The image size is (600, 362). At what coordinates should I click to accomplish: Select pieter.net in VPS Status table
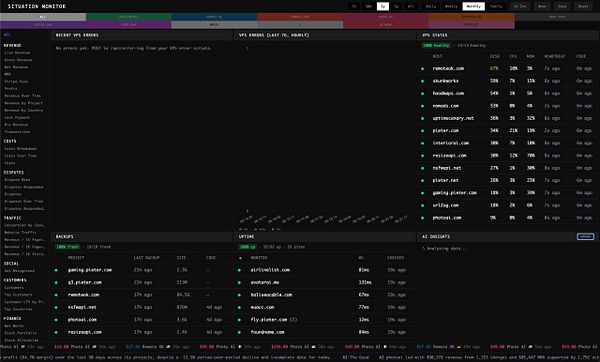(x=445, y=180)
